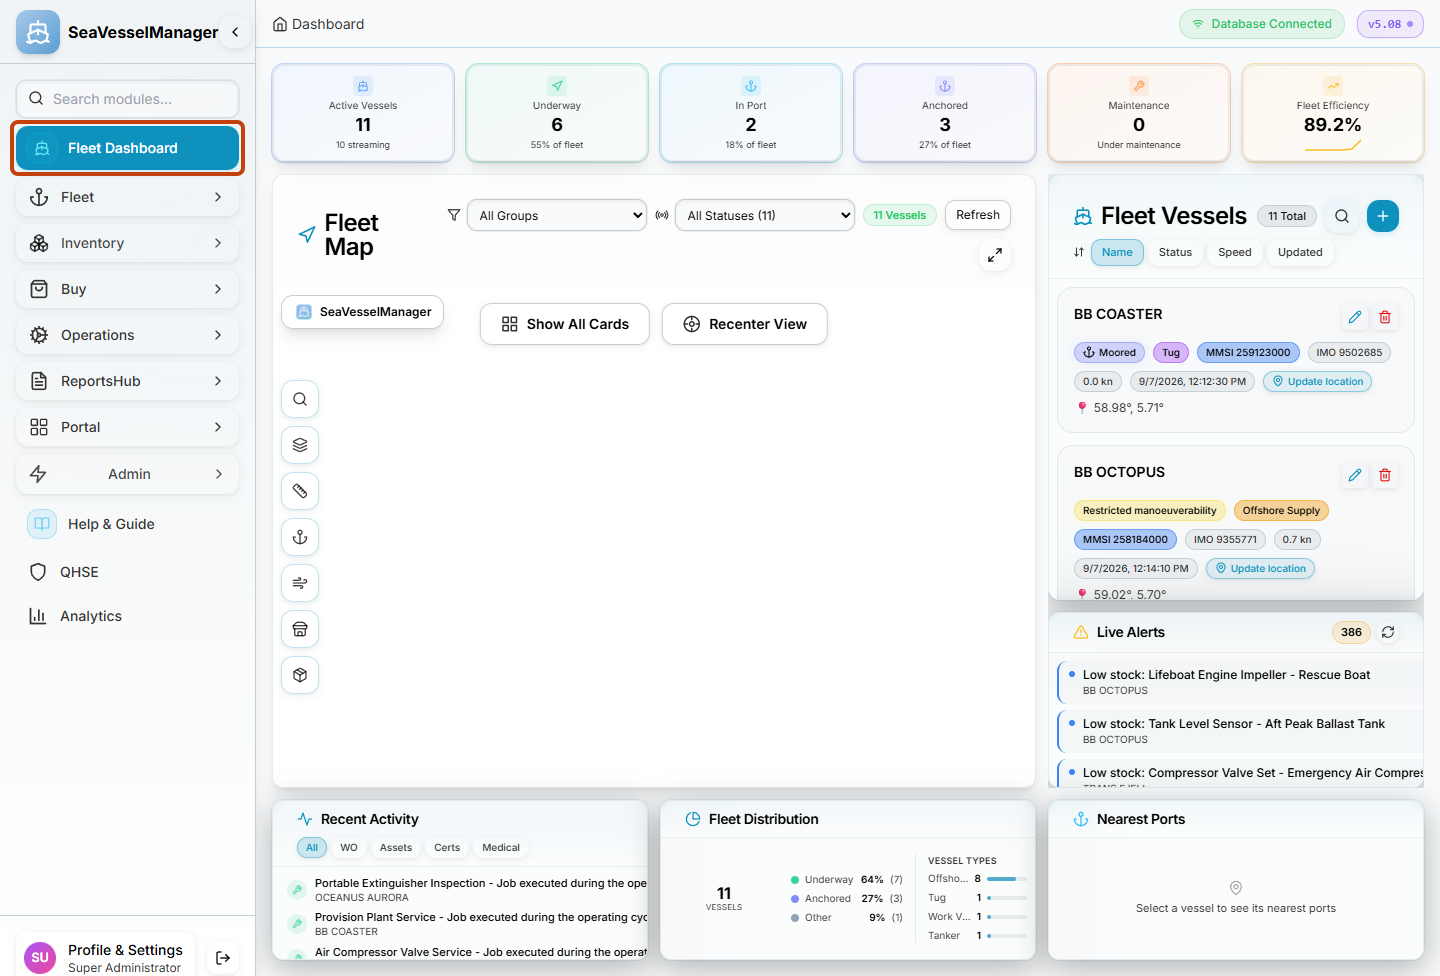1440x976 pixels.
Task: Click the Offshore vessel type progress bar
Action: coord(1007,879)
